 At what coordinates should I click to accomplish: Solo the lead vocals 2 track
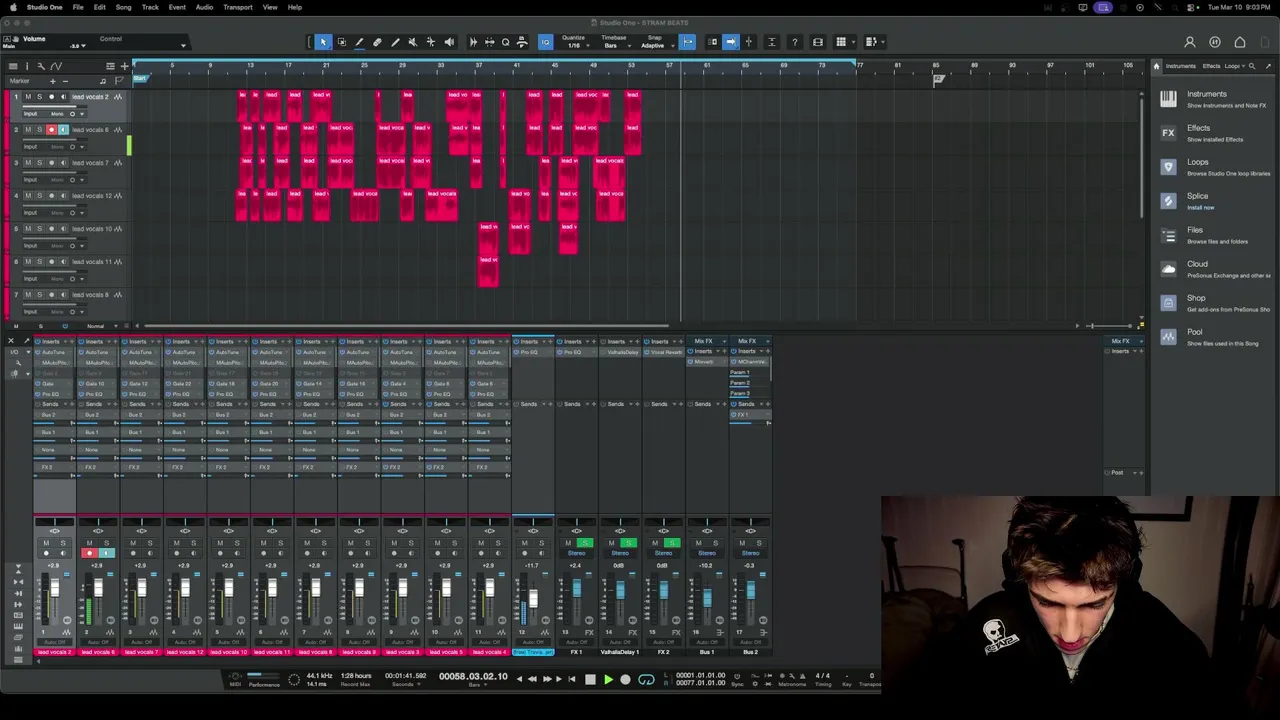[39, 97]
